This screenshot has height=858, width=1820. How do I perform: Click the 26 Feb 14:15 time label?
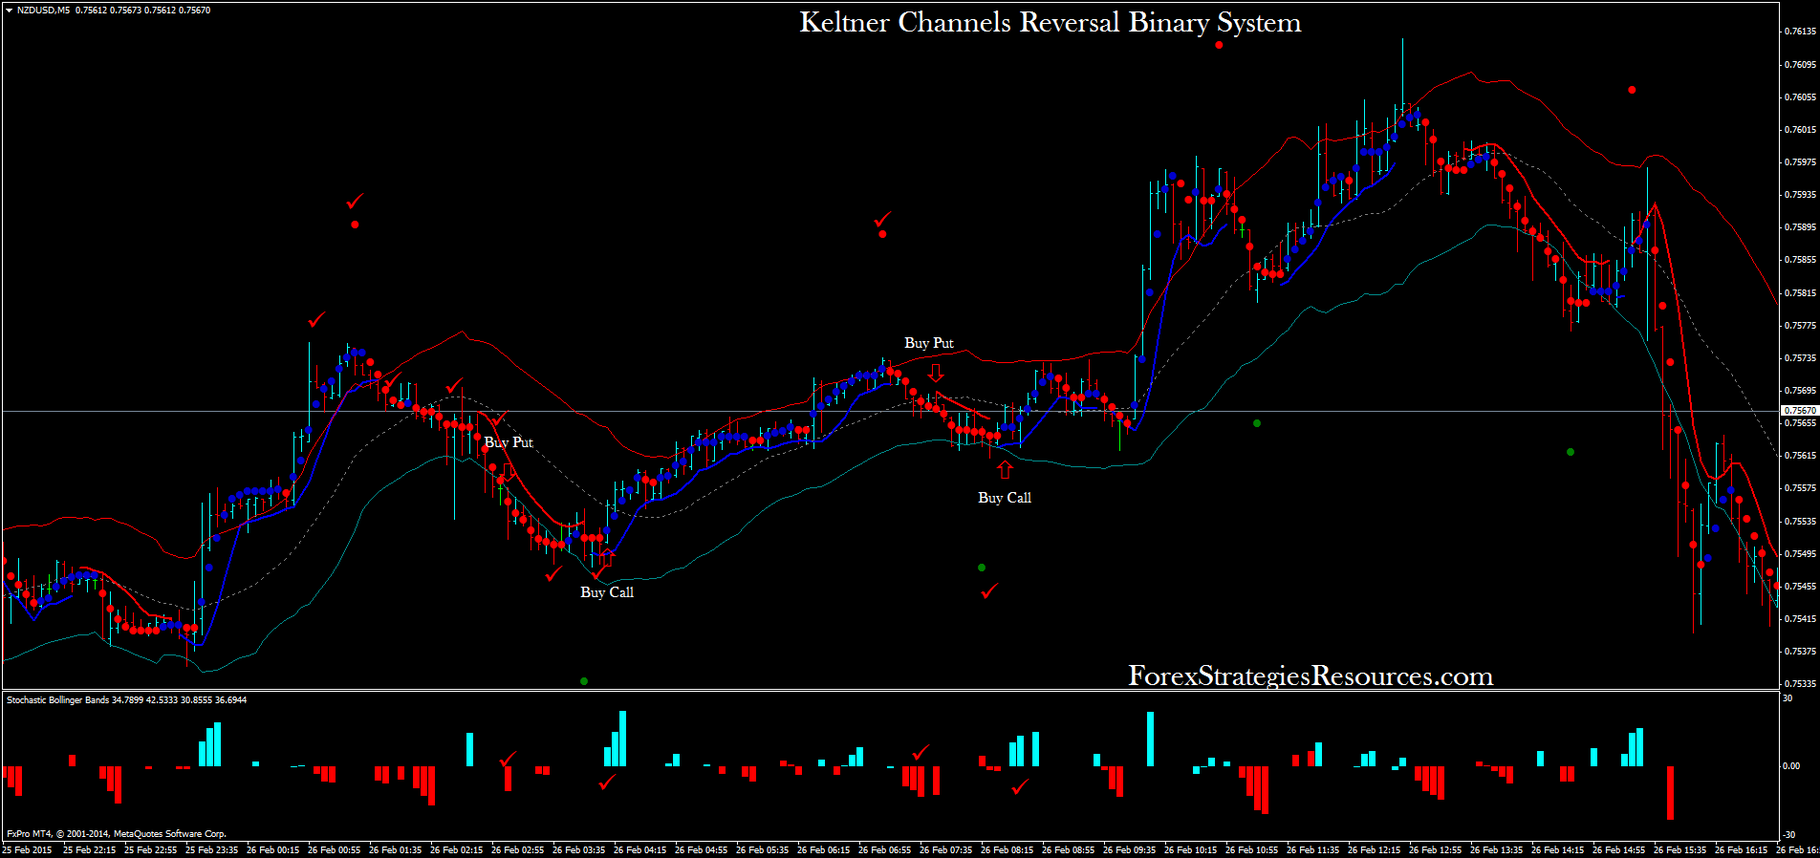[1558, 850]
